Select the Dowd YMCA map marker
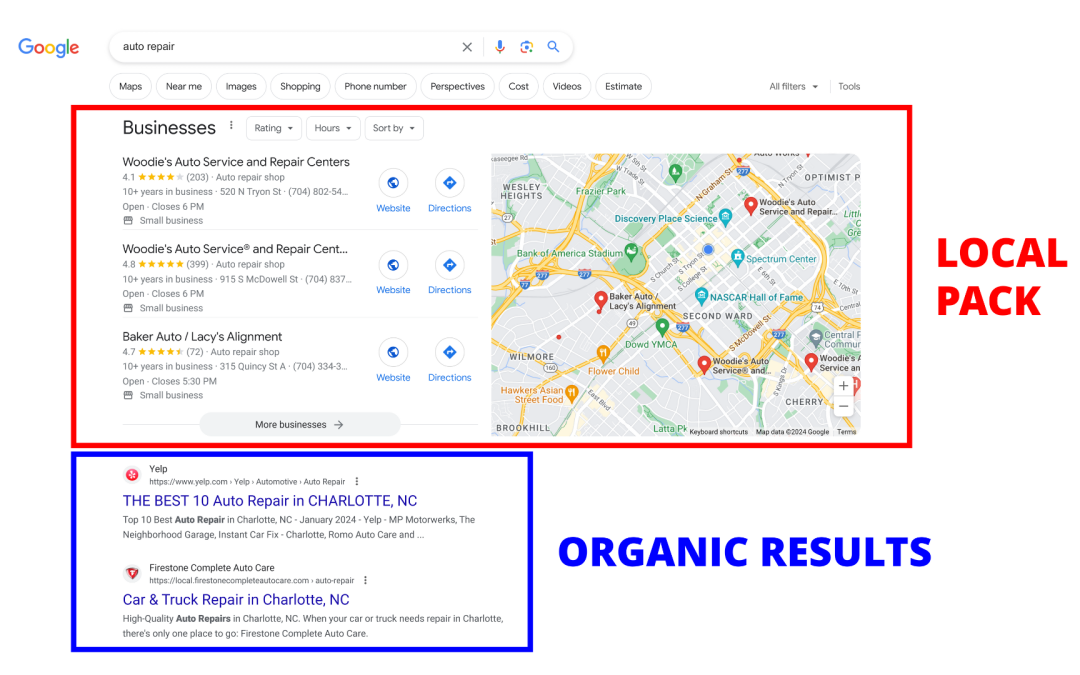The height and width of the screenshot is (675, 1080). pyautogui.click(x=662, y=326)
